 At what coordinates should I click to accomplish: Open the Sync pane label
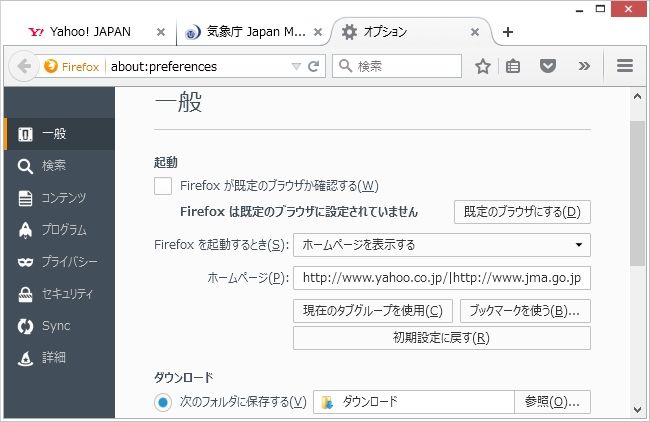[56, 326]
